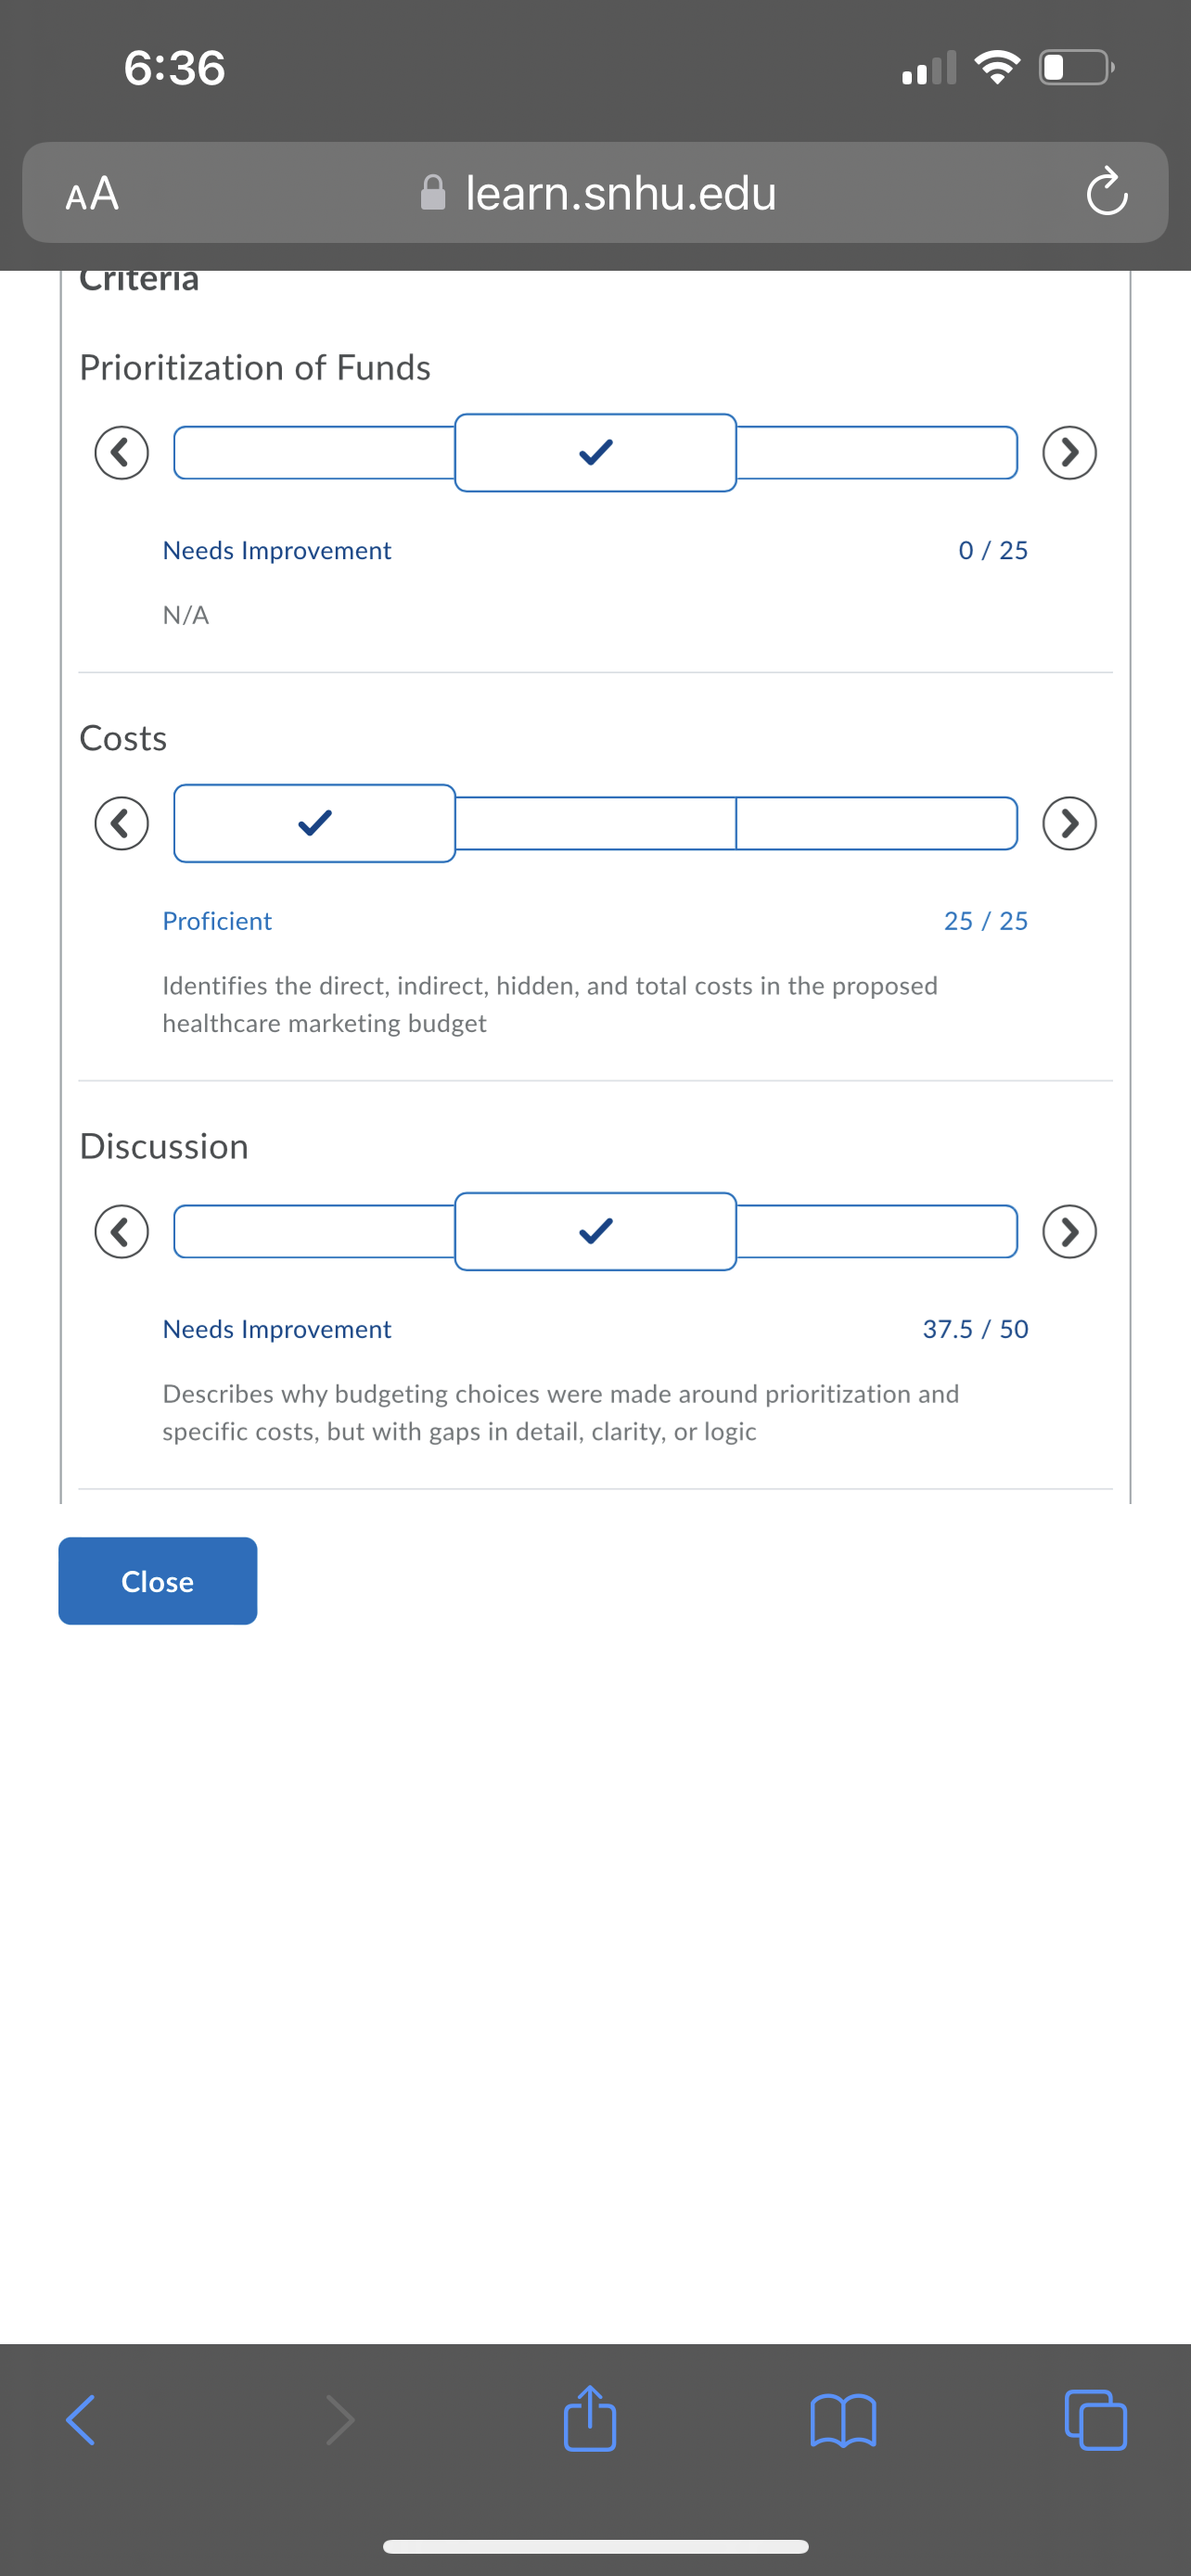The width and height of the screenshot is (1191, 2576).
Task: Click next level arrow for Prioritization of Funds
Action: coord(1069,453)
